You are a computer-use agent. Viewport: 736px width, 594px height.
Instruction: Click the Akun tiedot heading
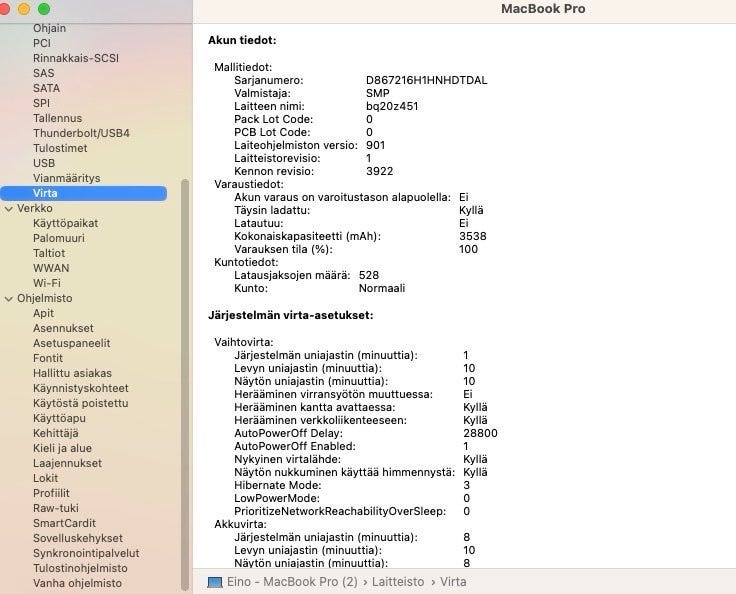[x=242, y=40]
